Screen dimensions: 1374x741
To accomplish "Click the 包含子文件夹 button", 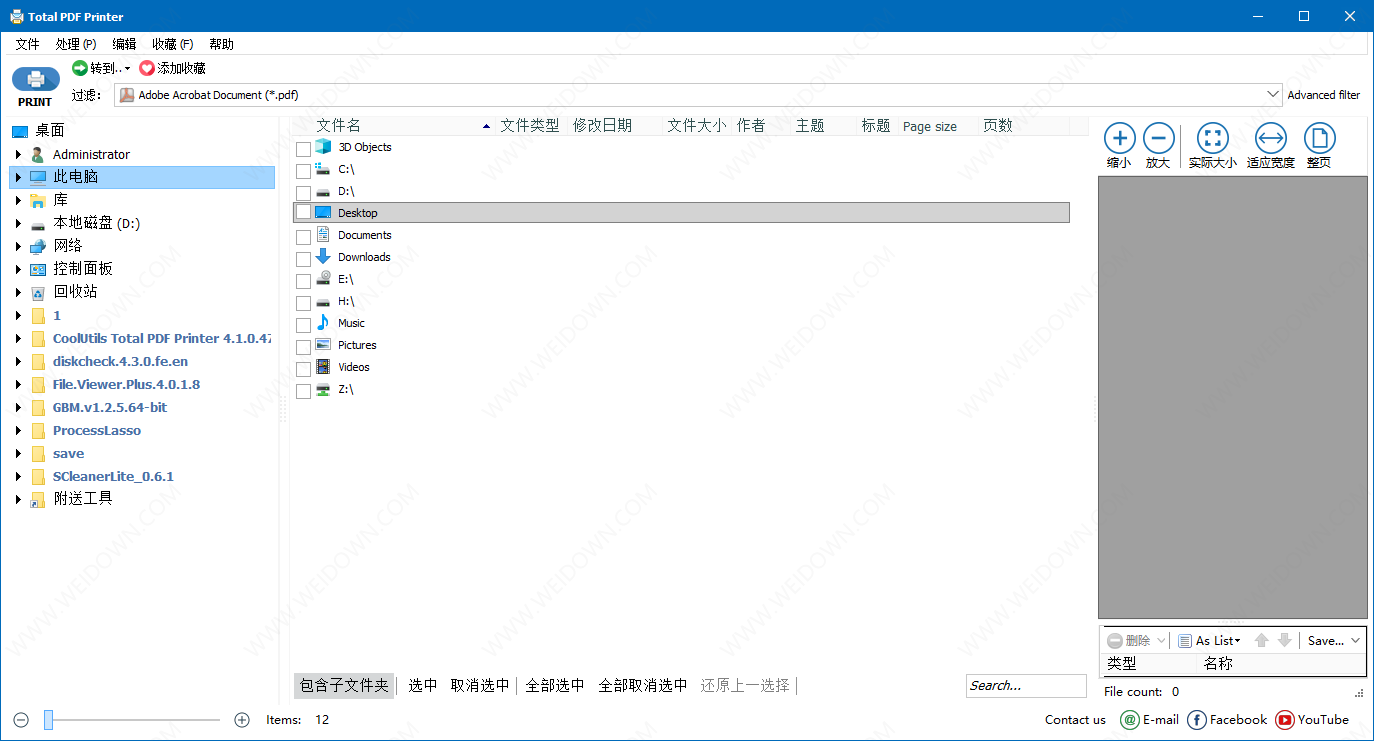I will 344,685.
